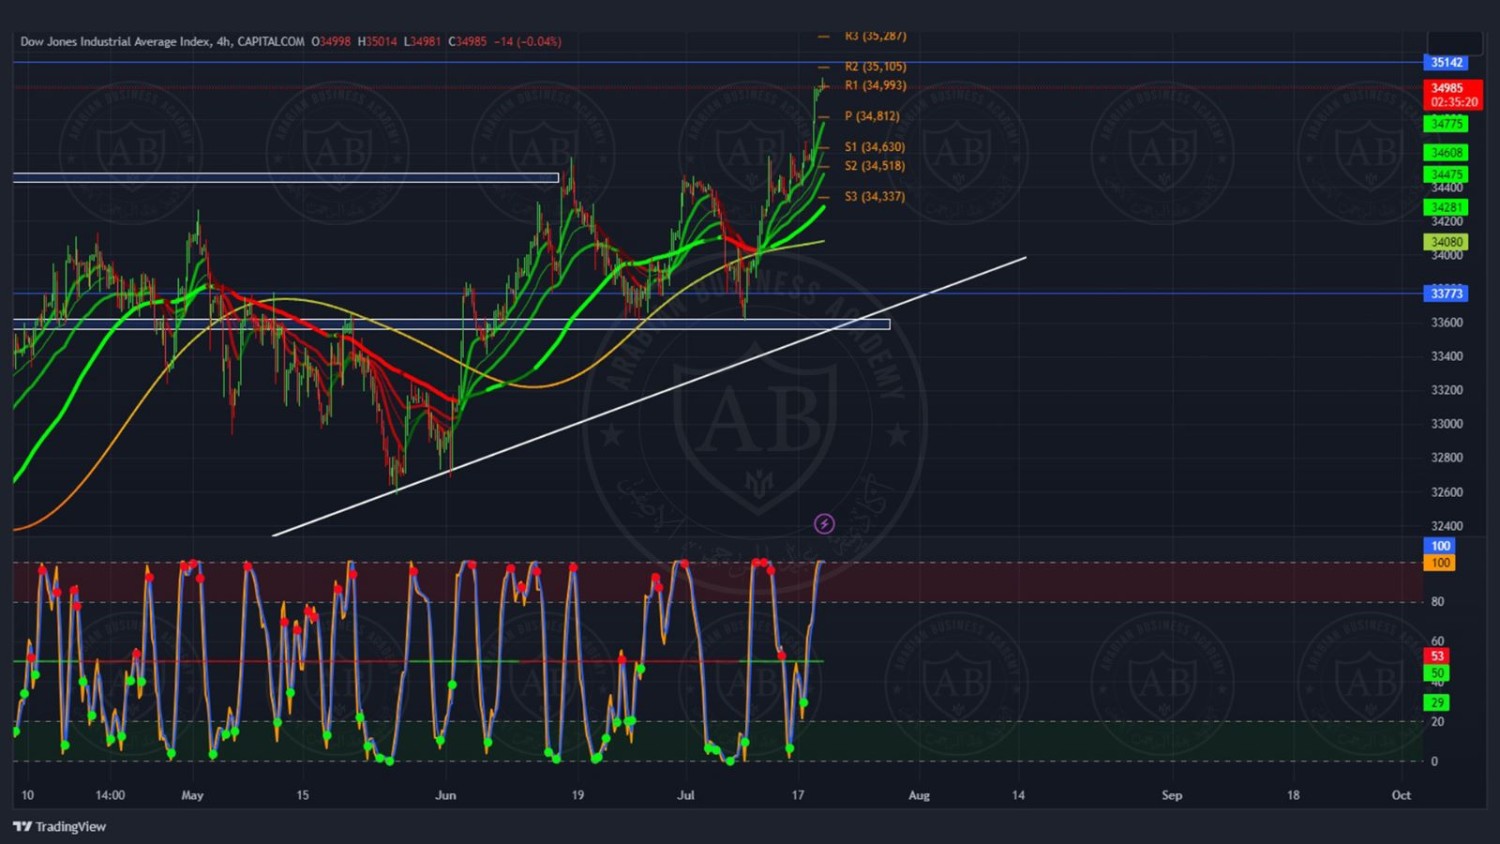Screen dimensions: 1500x844
Task: Click the 02:35:20 candle countdown timer
Action: (x=1452, y=102)
